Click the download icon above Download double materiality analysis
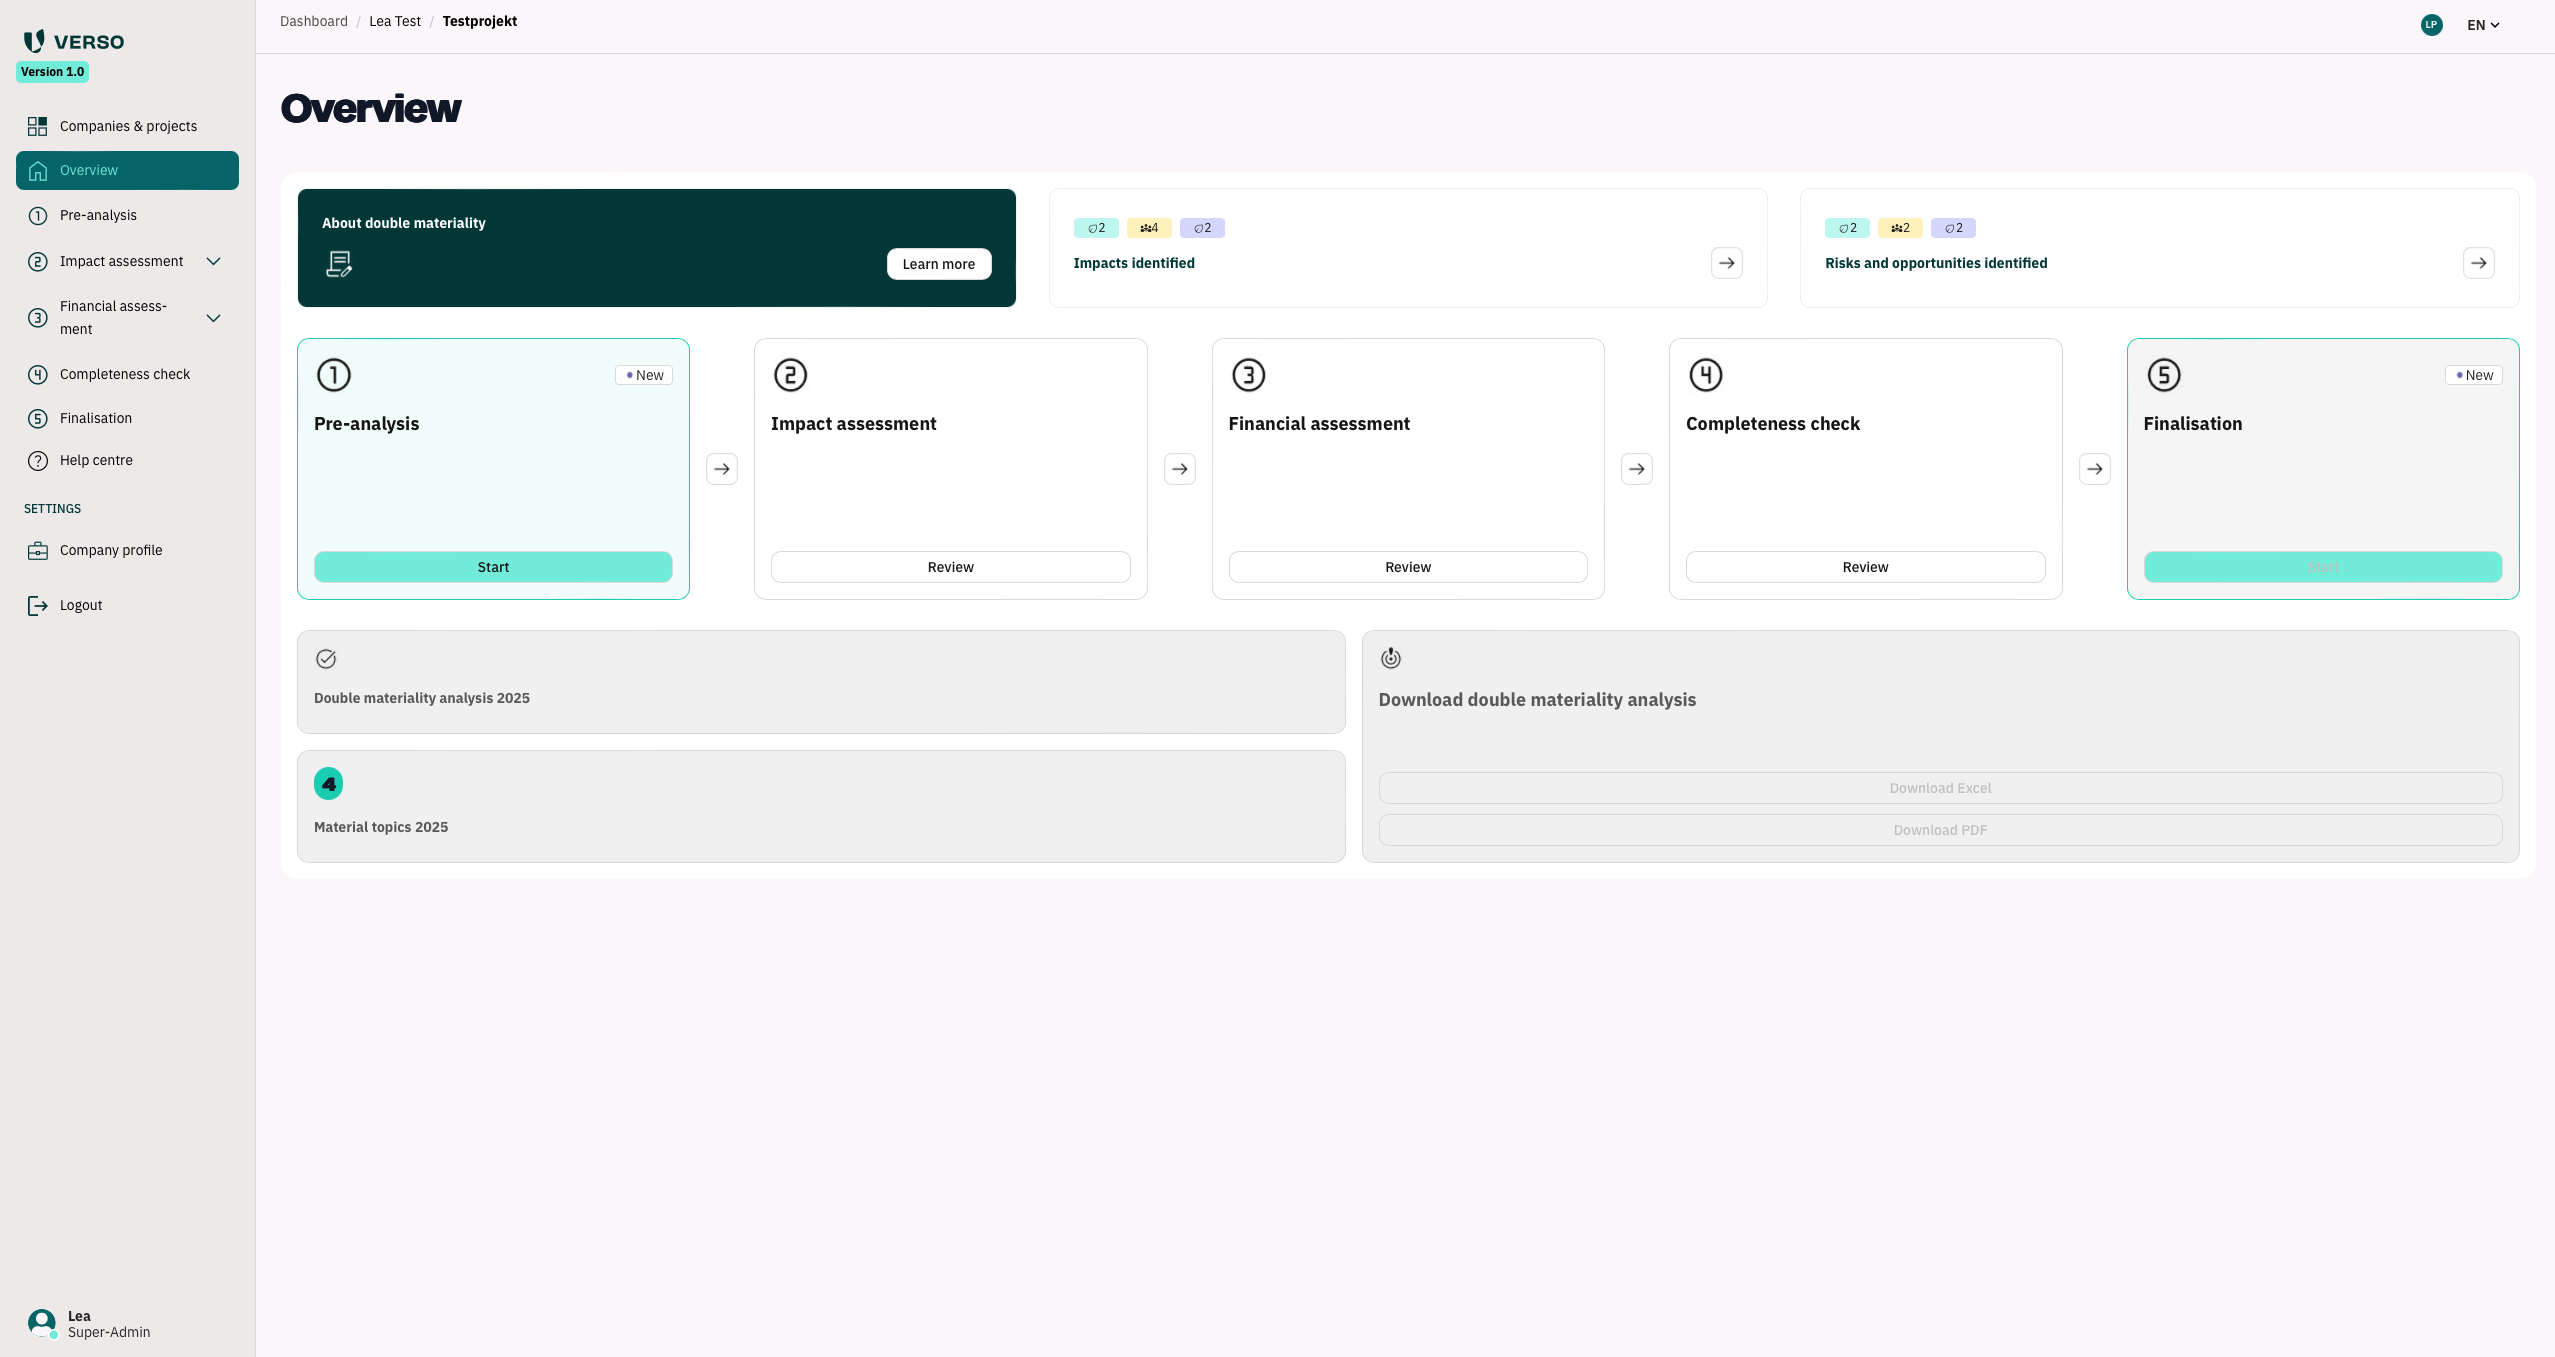This screenshot has width=2555, height=1357. point(1391,658)
